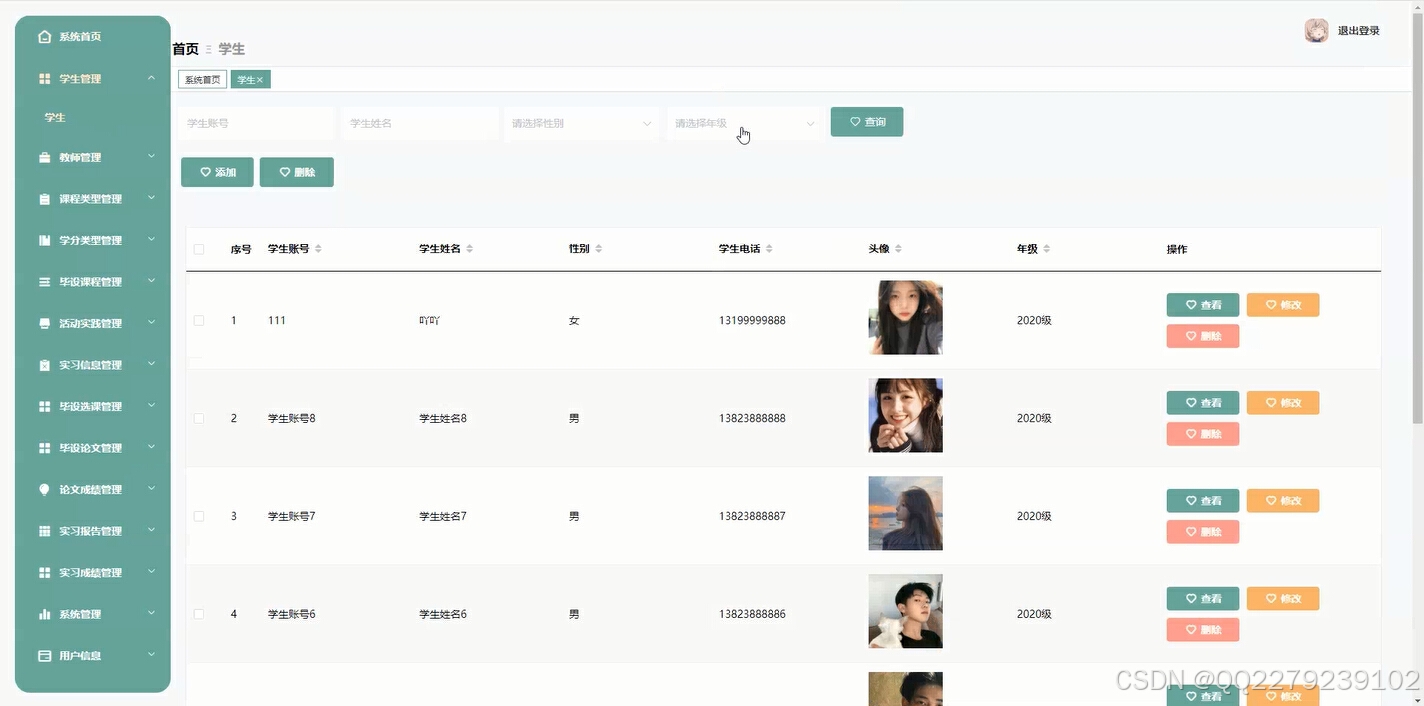Select the checkbox beside 学生账号8
Screen dimensions: 1424x706
coord(198,418)
